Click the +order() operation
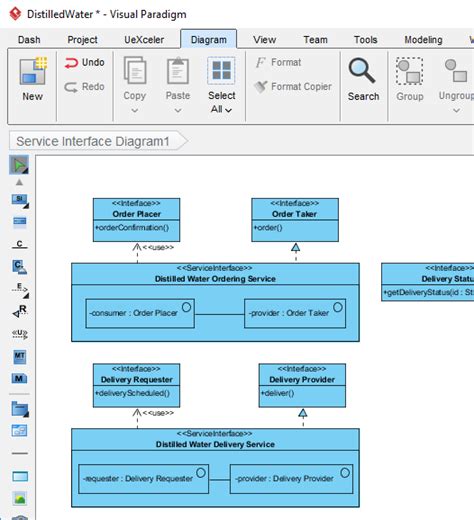Image resolution: width=474 pixels, height=520 pixels. click(x=268, y=228)
